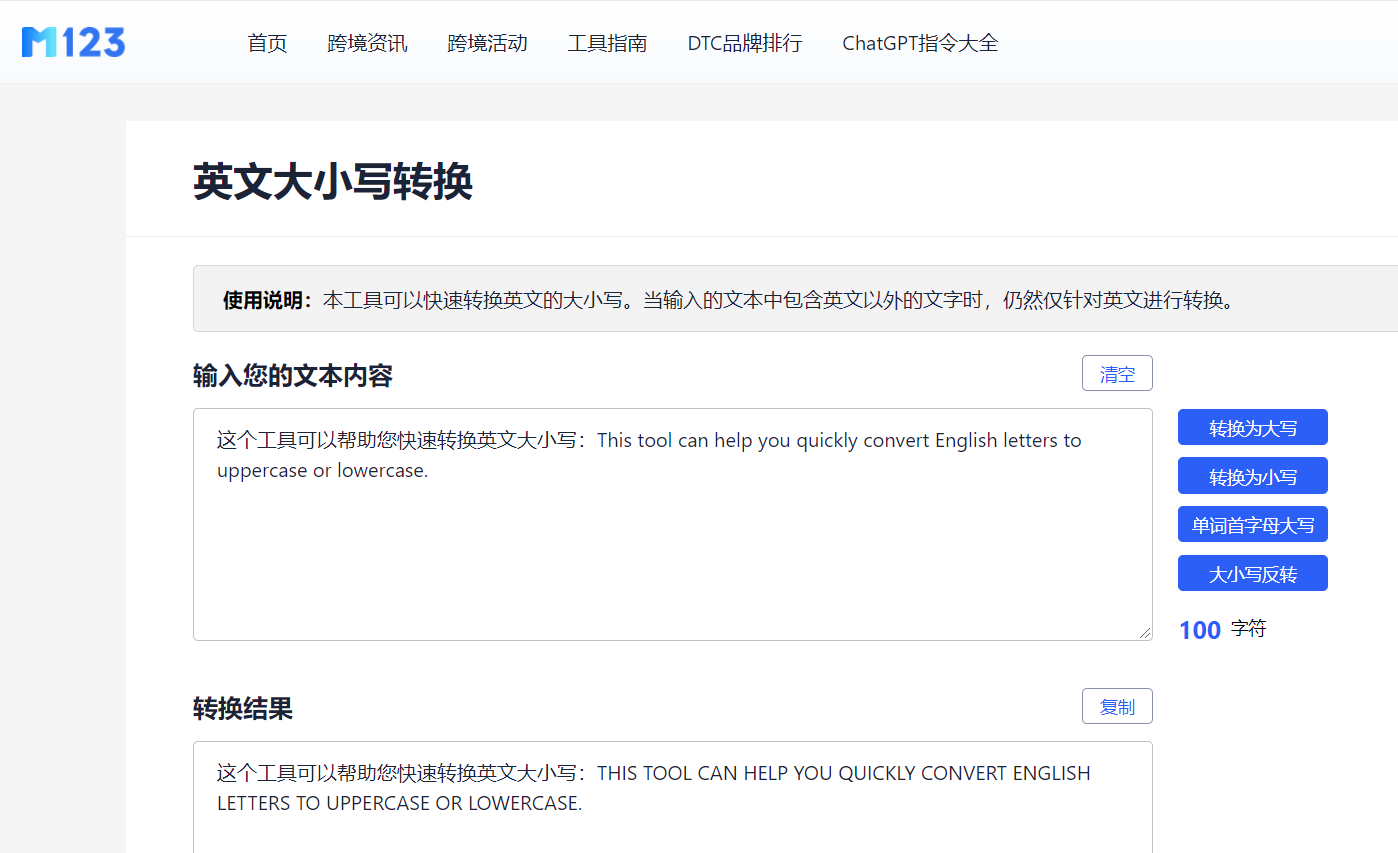Open the DTC品牌排行 page
The height and width of the screenshot is (853, 1398).
click(x=744, y=43)
